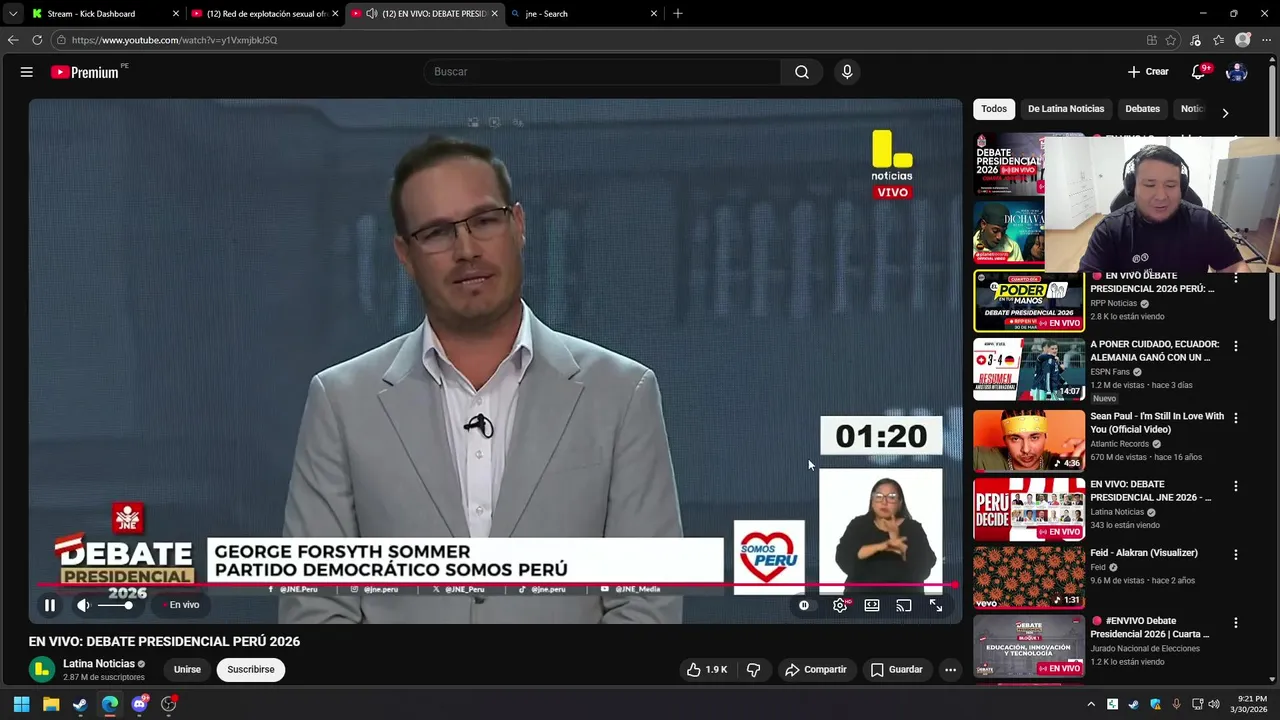Like the video with thumbs up
This screenshot has height=720, width=1280.
(706, 670)
